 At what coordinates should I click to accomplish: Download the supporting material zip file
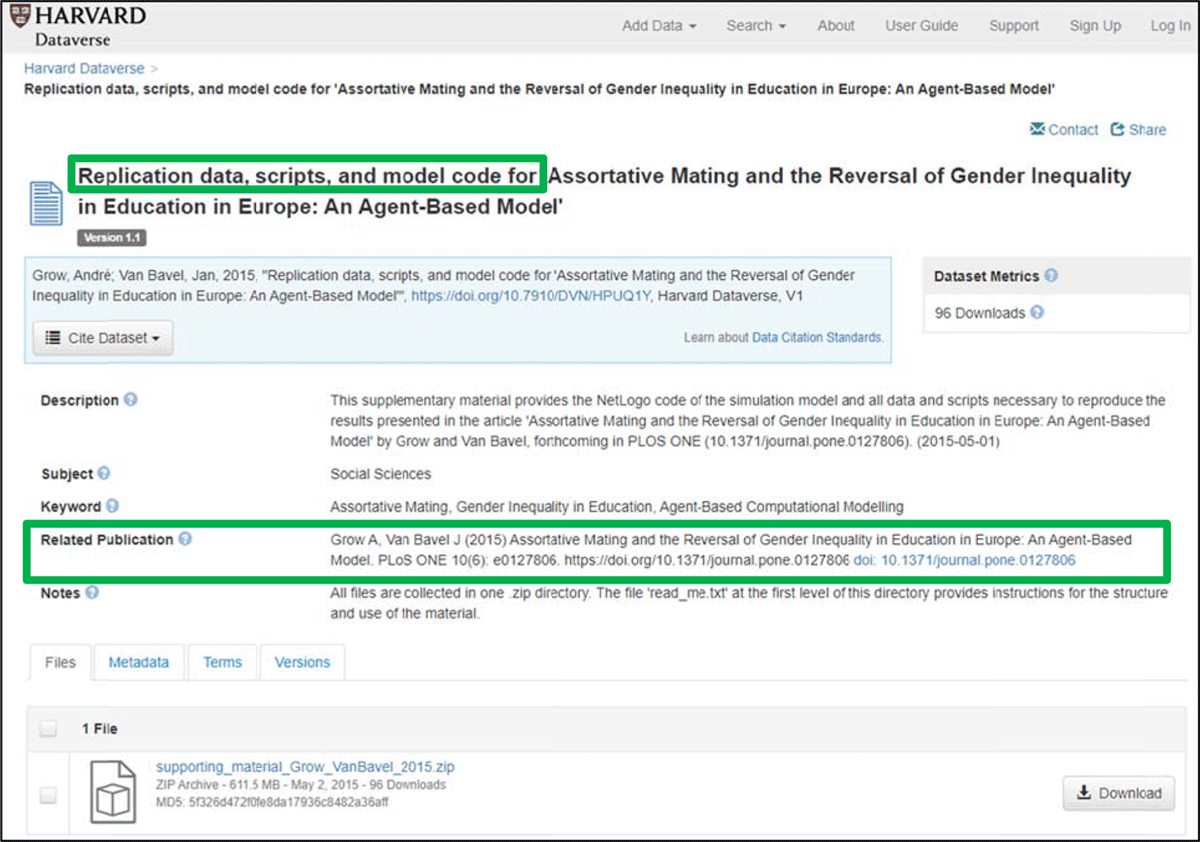tap(1118, 793)
